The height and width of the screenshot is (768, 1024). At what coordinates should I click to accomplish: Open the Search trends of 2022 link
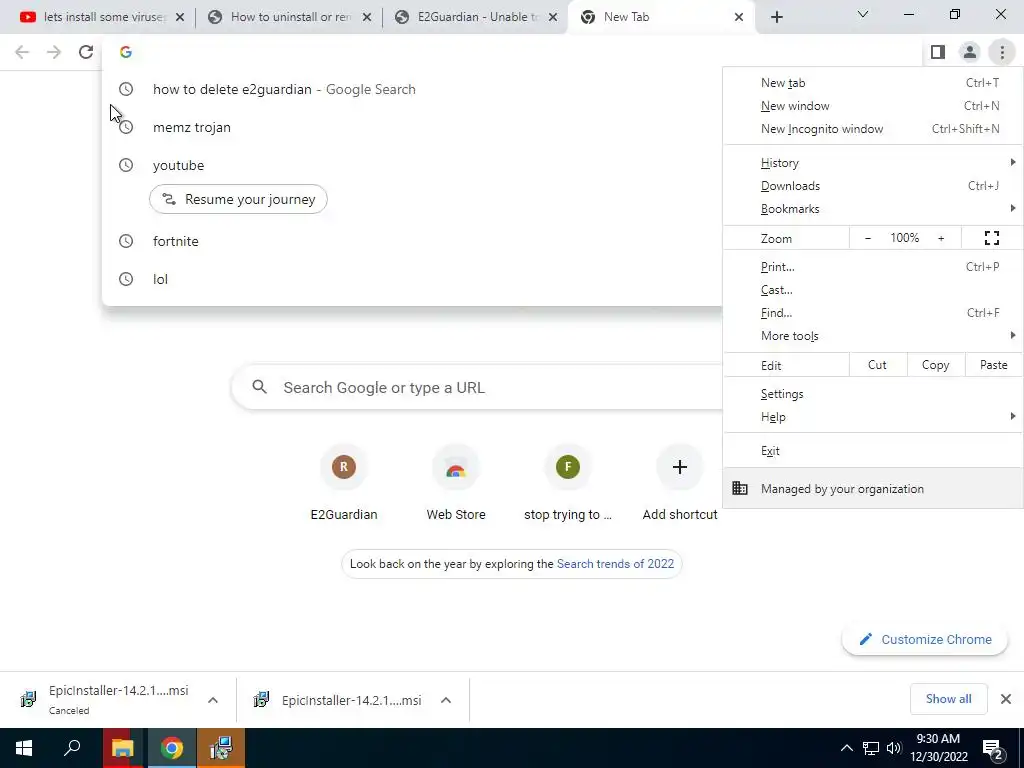(x=615, y=564)
